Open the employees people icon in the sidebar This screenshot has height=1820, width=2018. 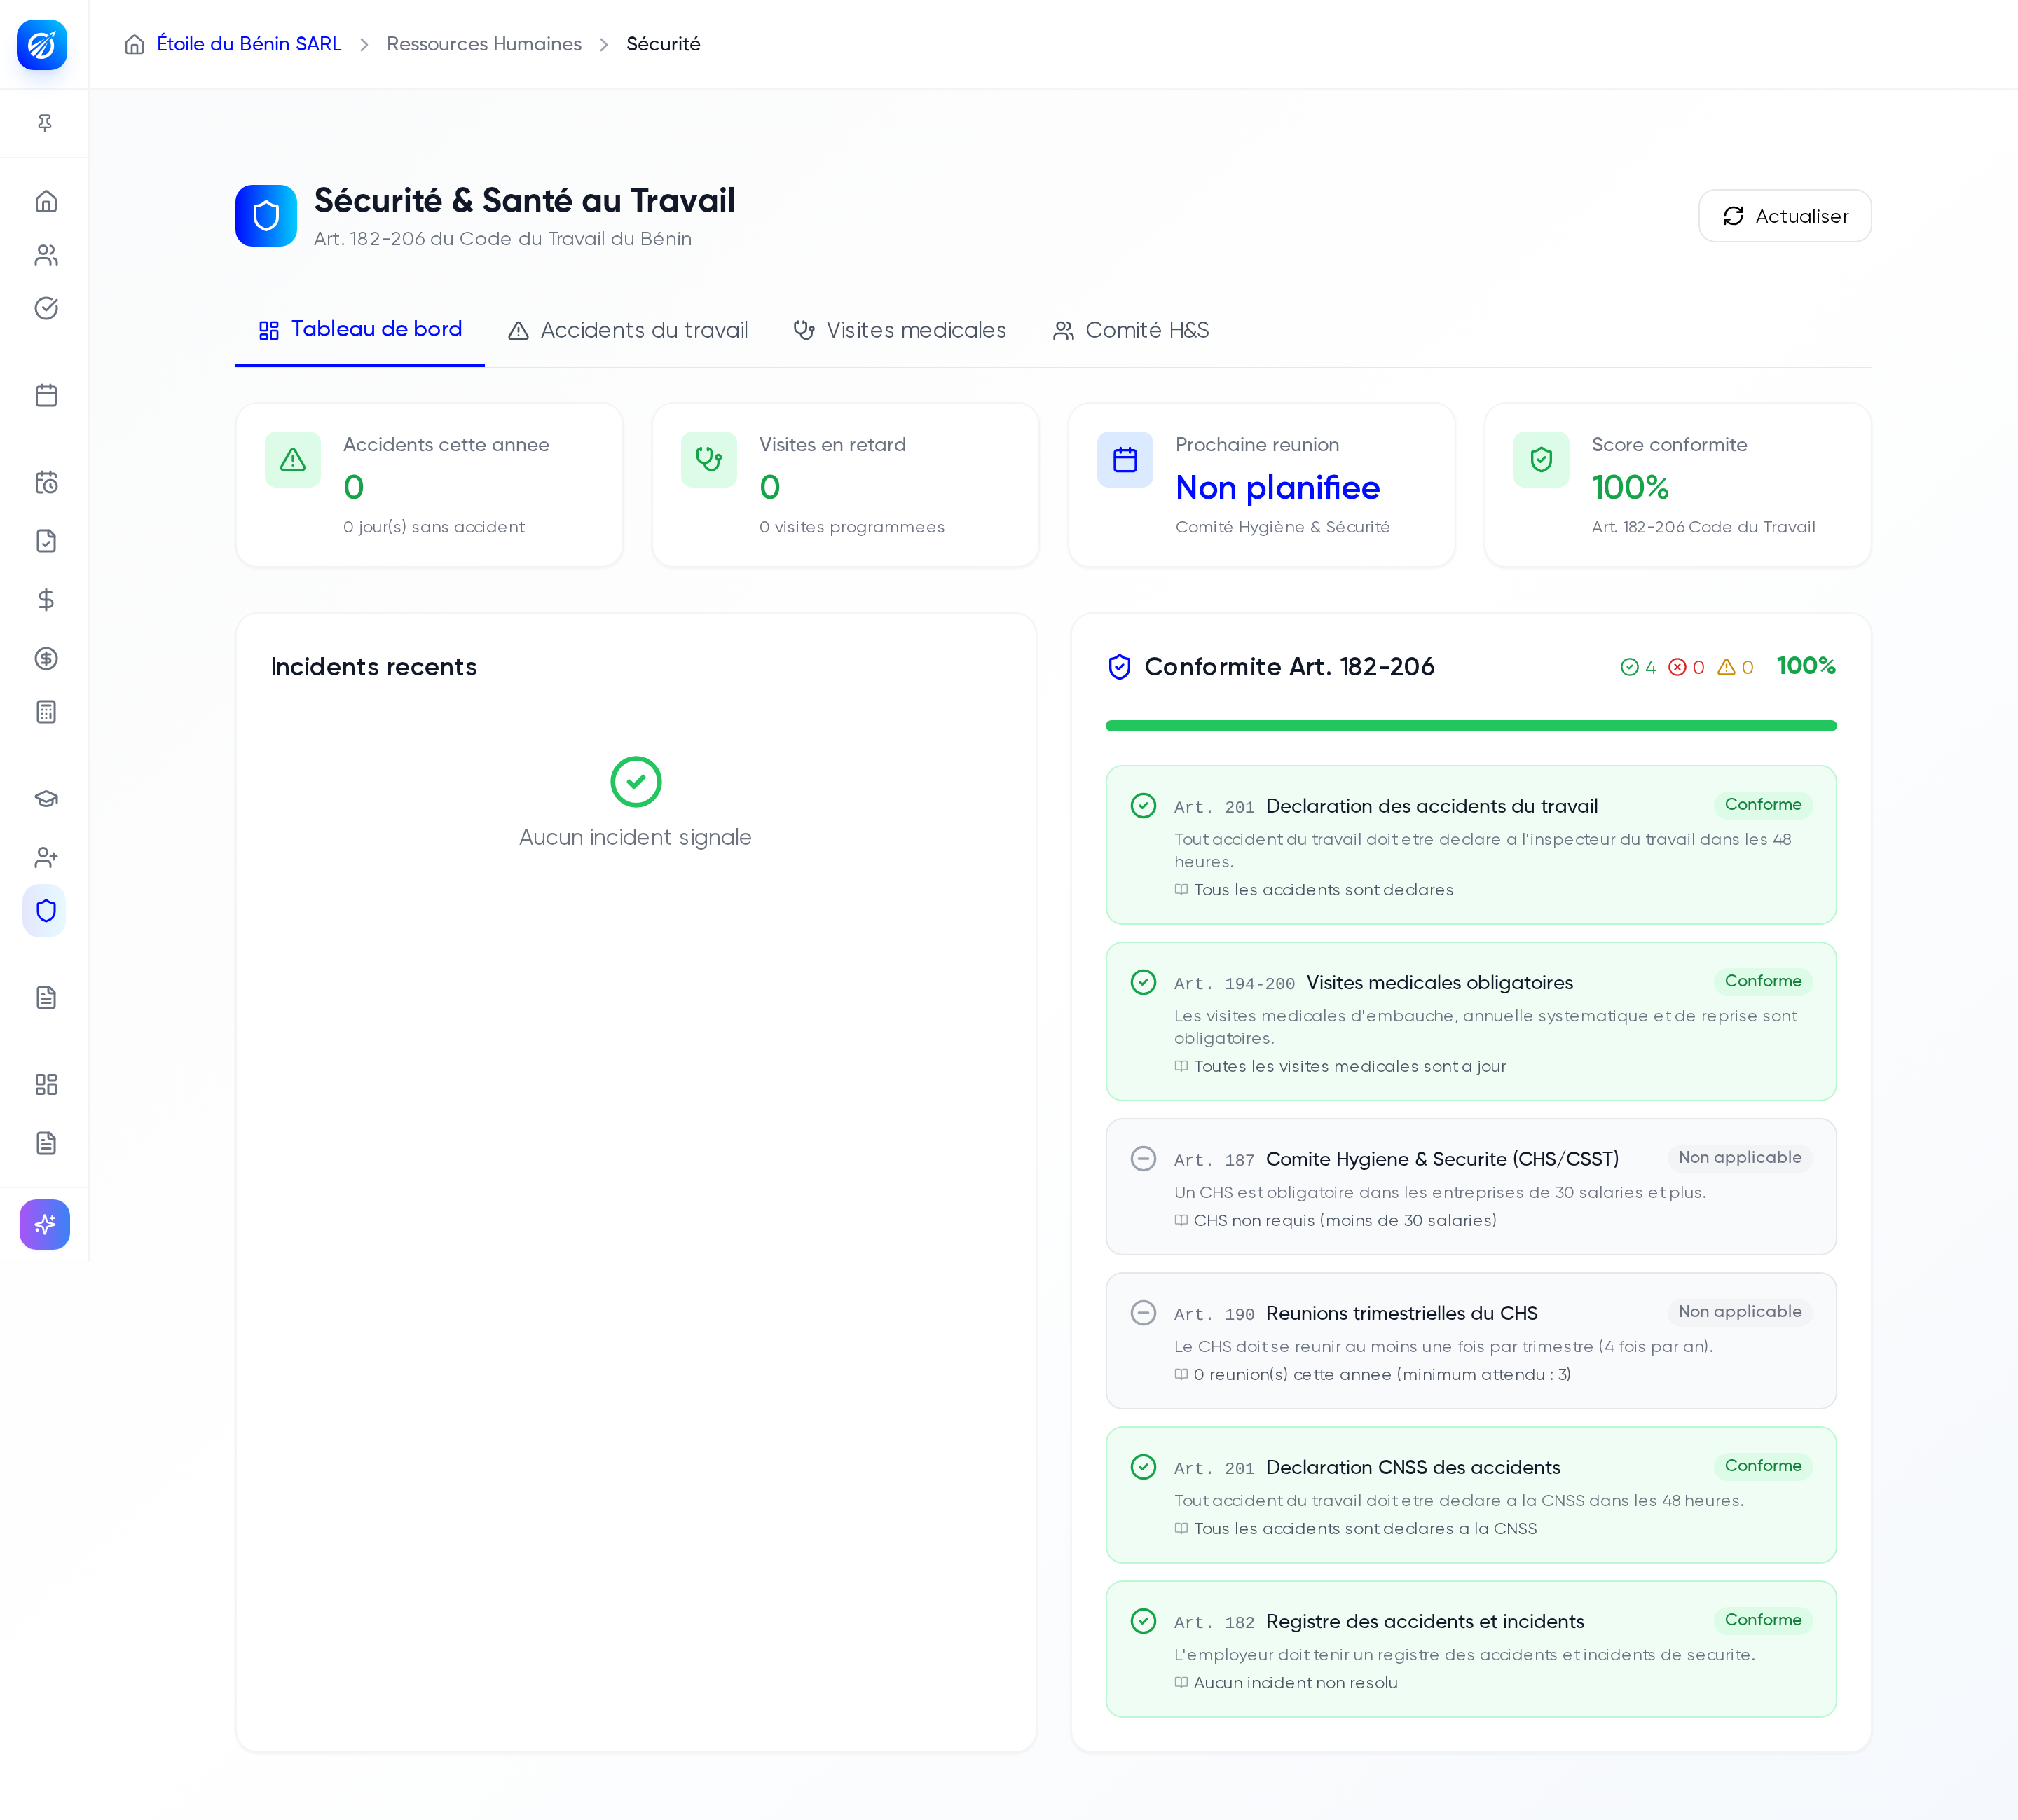tap(46, 255)
